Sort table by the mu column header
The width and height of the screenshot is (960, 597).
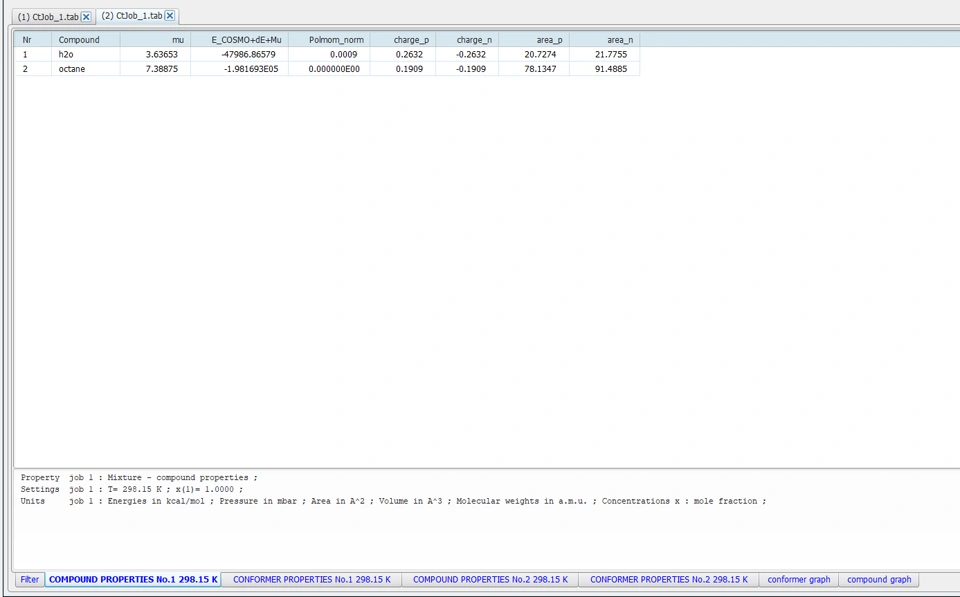coord(156,40)
